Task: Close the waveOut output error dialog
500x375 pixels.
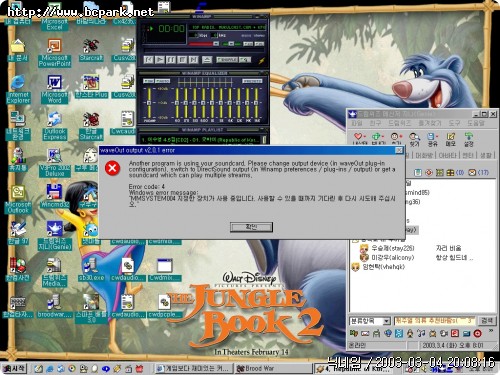Action: coord(399,150)
